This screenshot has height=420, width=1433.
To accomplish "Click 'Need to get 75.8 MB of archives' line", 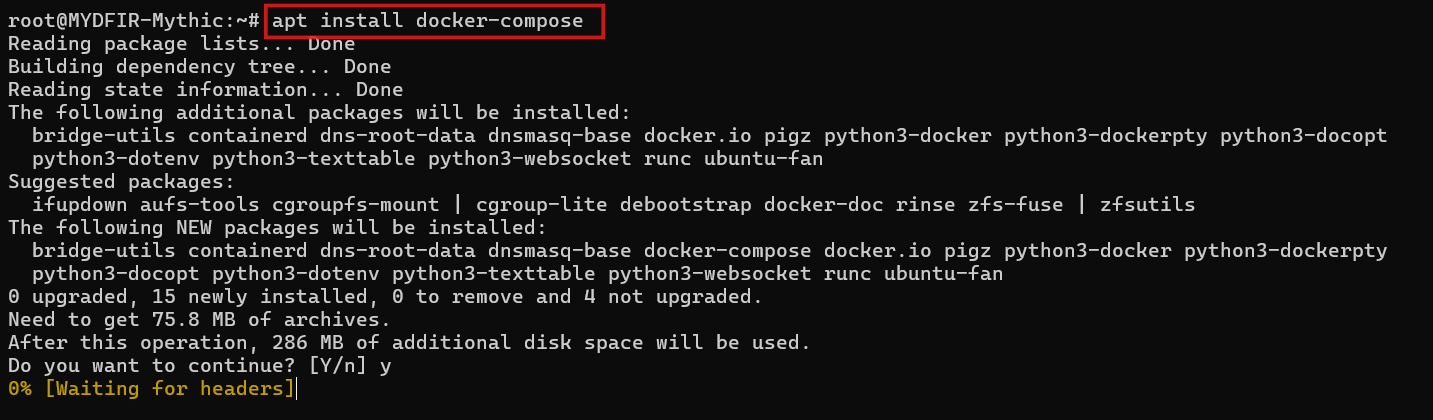I will pyautogui.click(x=199, y=320).
